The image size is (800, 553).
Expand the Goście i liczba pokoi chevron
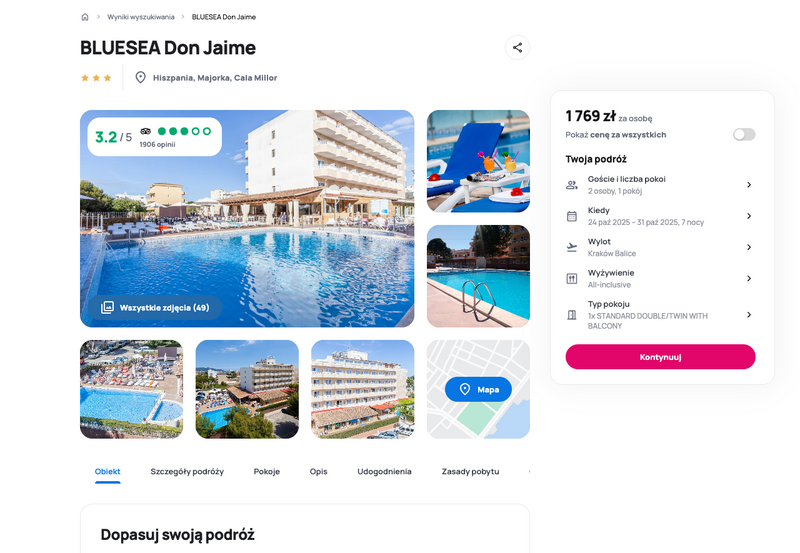coord(749,185)
